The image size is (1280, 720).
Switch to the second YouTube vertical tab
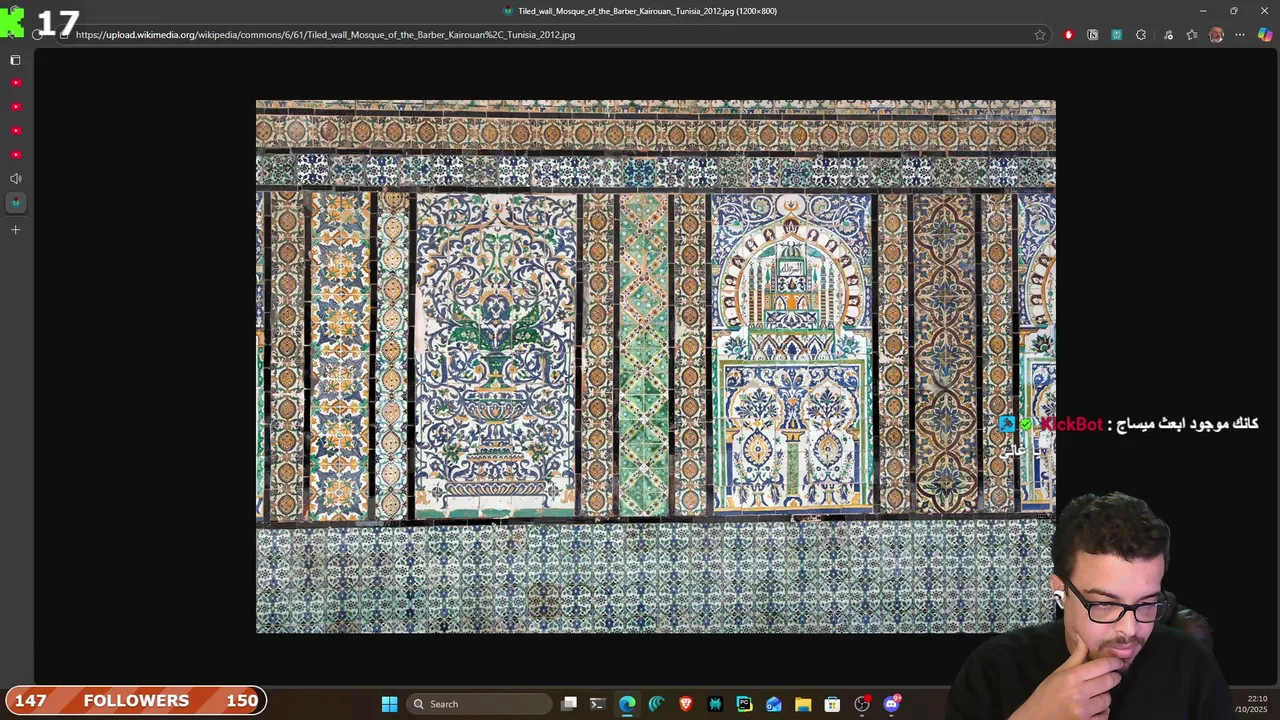click(15, 107)
